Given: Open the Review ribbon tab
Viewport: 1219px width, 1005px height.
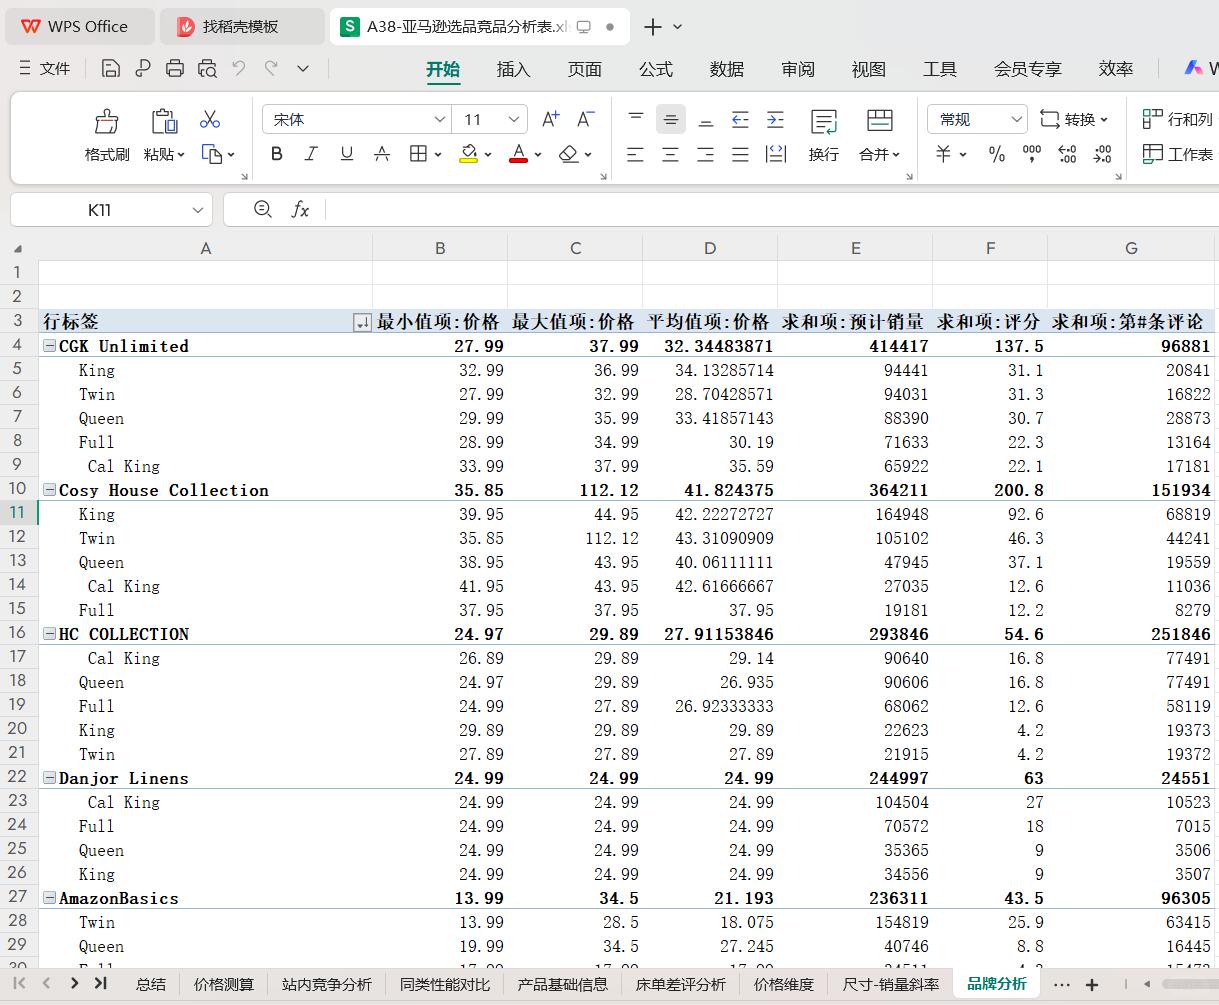Looking at the screenshot, I should click(x=798, y=69).
